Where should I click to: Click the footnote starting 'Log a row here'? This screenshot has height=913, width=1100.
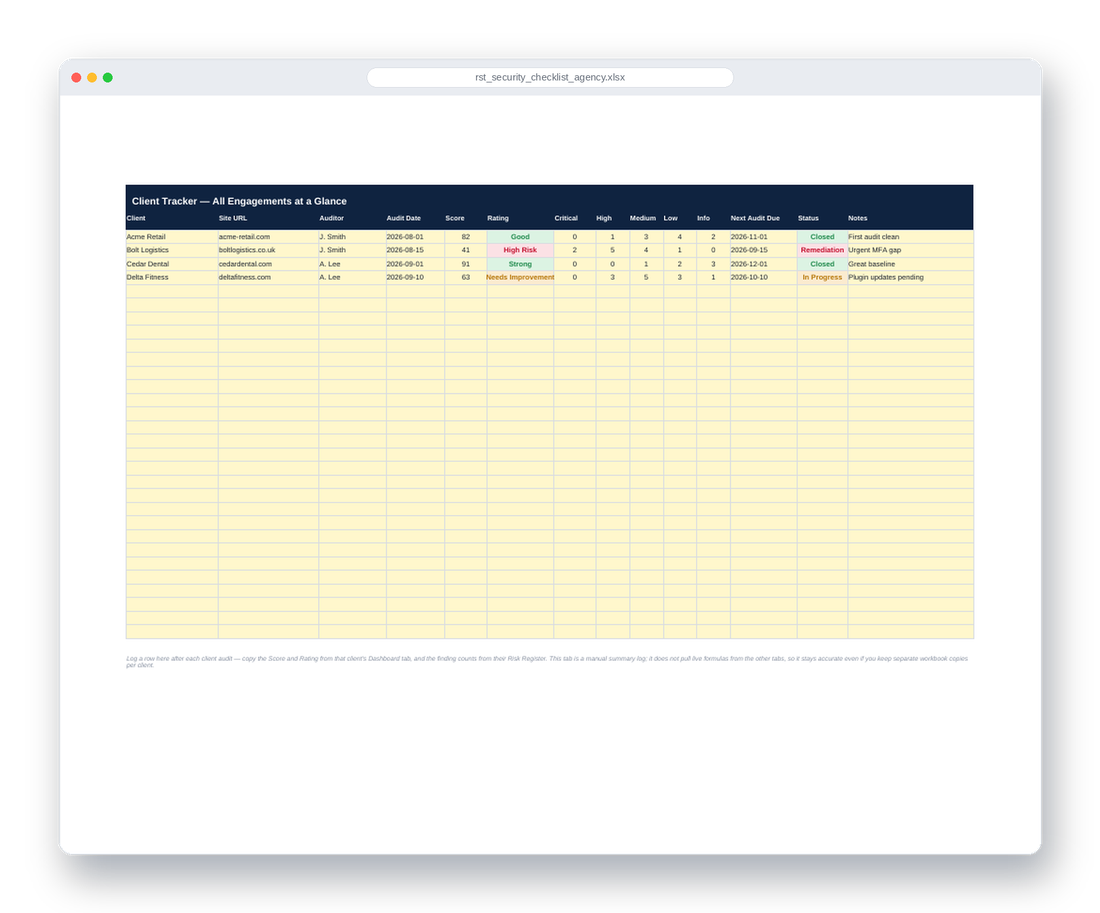click(x=547, y=662)
